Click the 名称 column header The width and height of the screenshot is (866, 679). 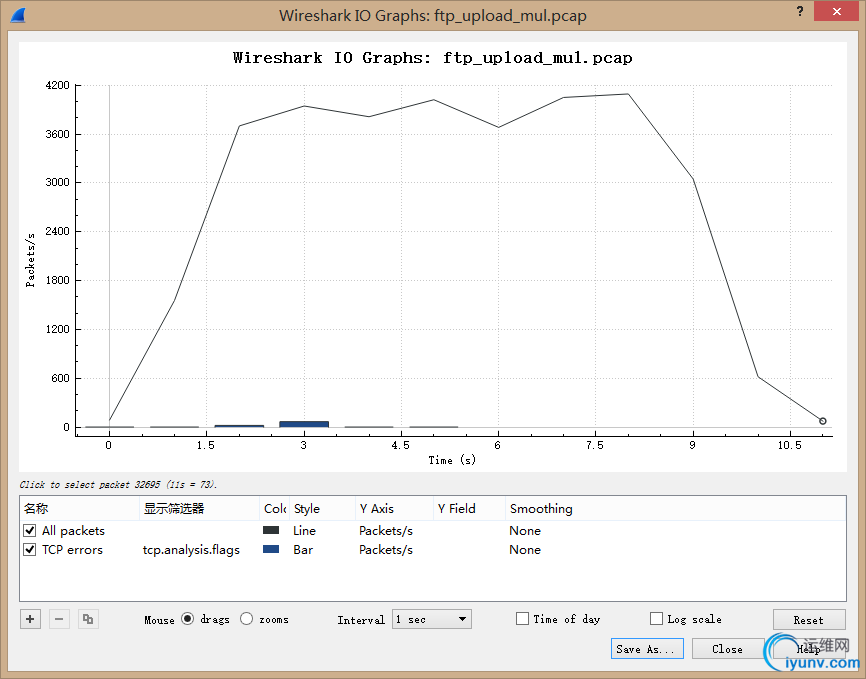[80, 508]
